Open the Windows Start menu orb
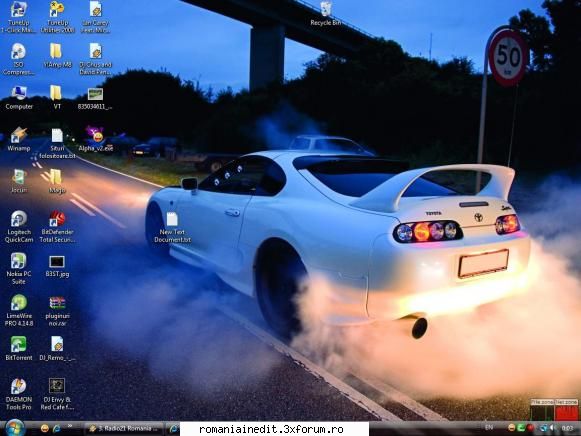581x436 pixels. coord(16,428)
